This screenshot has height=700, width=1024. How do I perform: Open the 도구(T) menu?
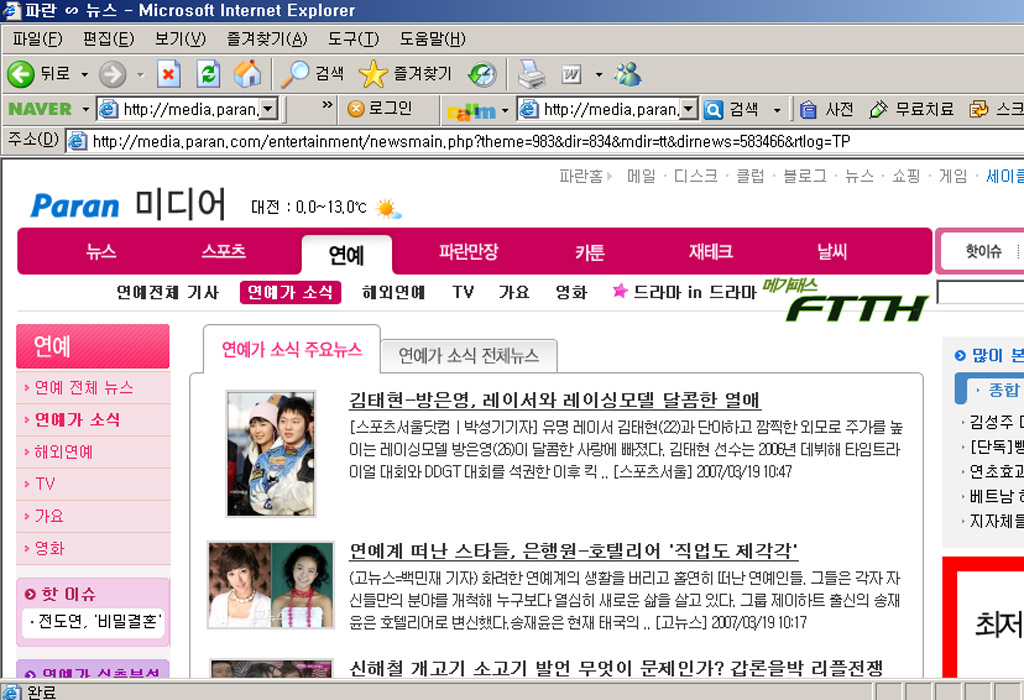[x=353, y=39]
